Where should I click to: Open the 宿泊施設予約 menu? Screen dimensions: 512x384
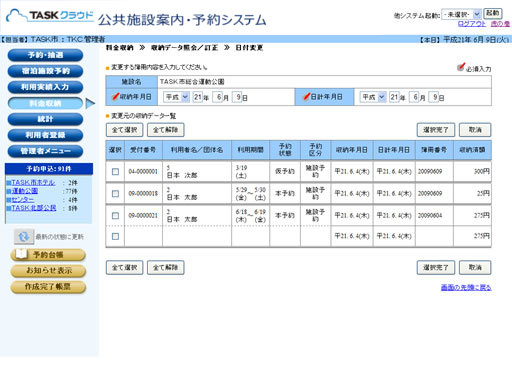45,71
